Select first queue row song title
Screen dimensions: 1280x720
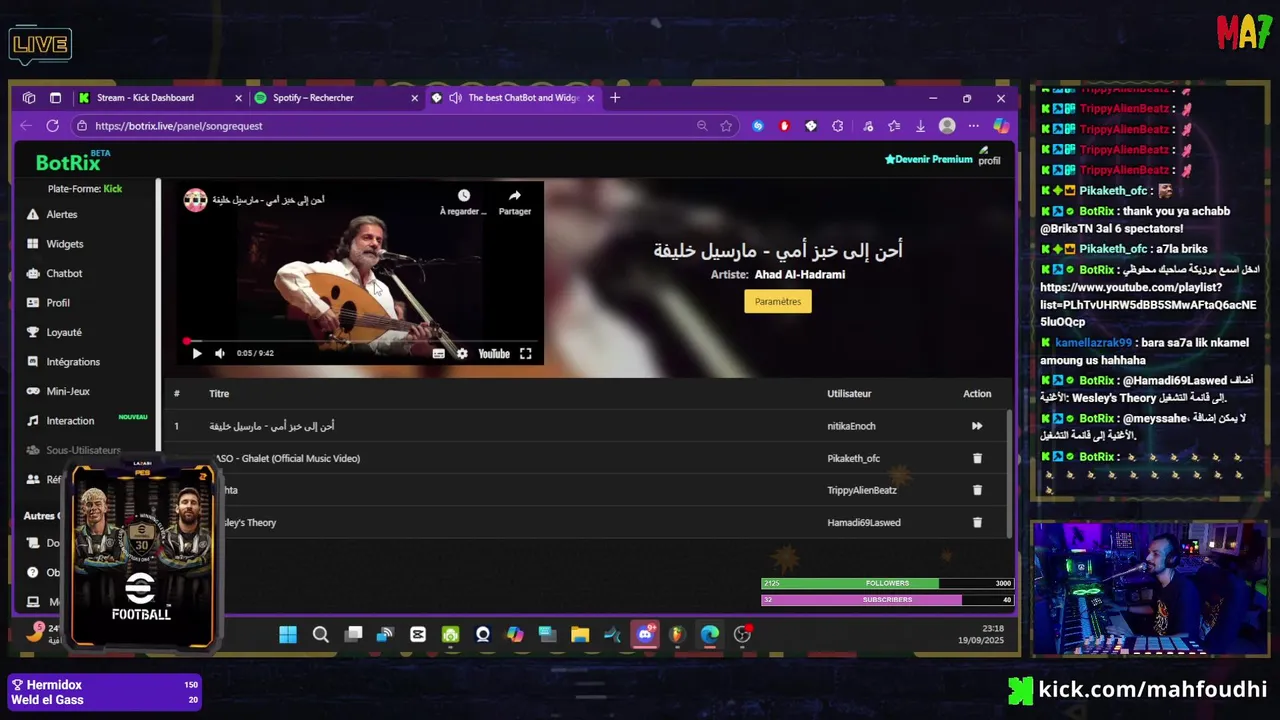[272, 426]
